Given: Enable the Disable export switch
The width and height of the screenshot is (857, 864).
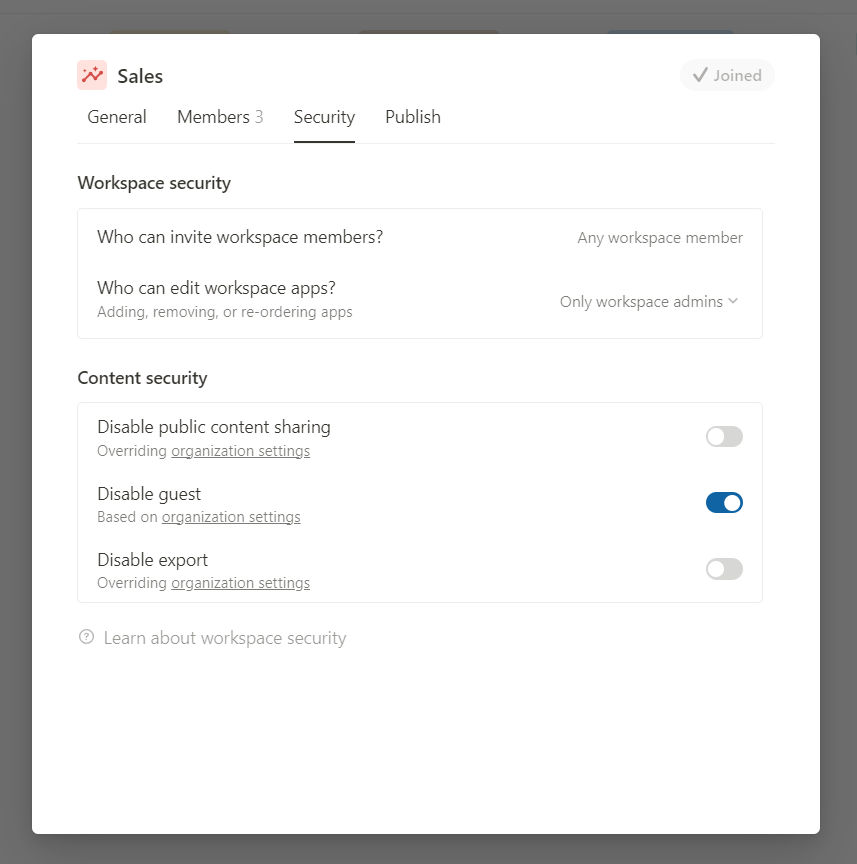Looking at the screenshot, I should (724, 569).
